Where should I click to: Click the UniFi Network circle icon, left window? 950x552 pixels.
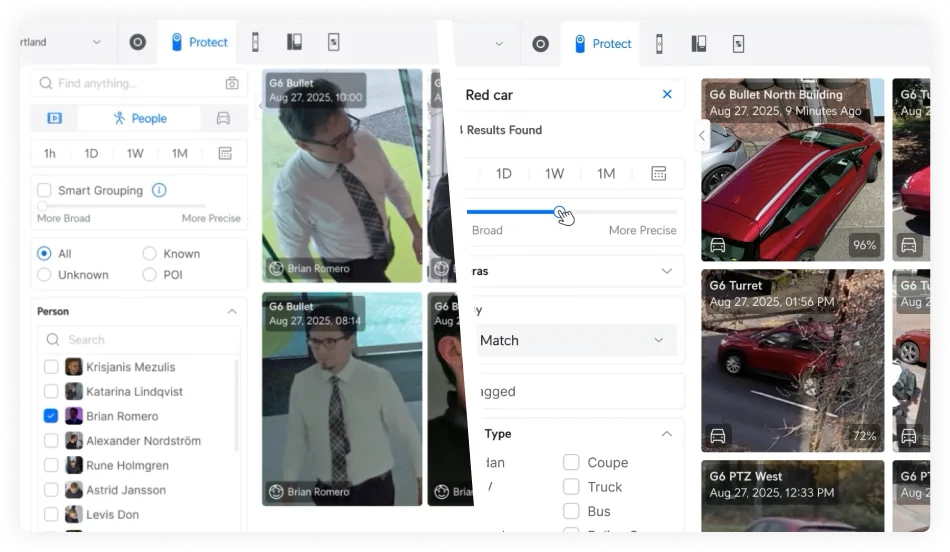coord(138,42)
